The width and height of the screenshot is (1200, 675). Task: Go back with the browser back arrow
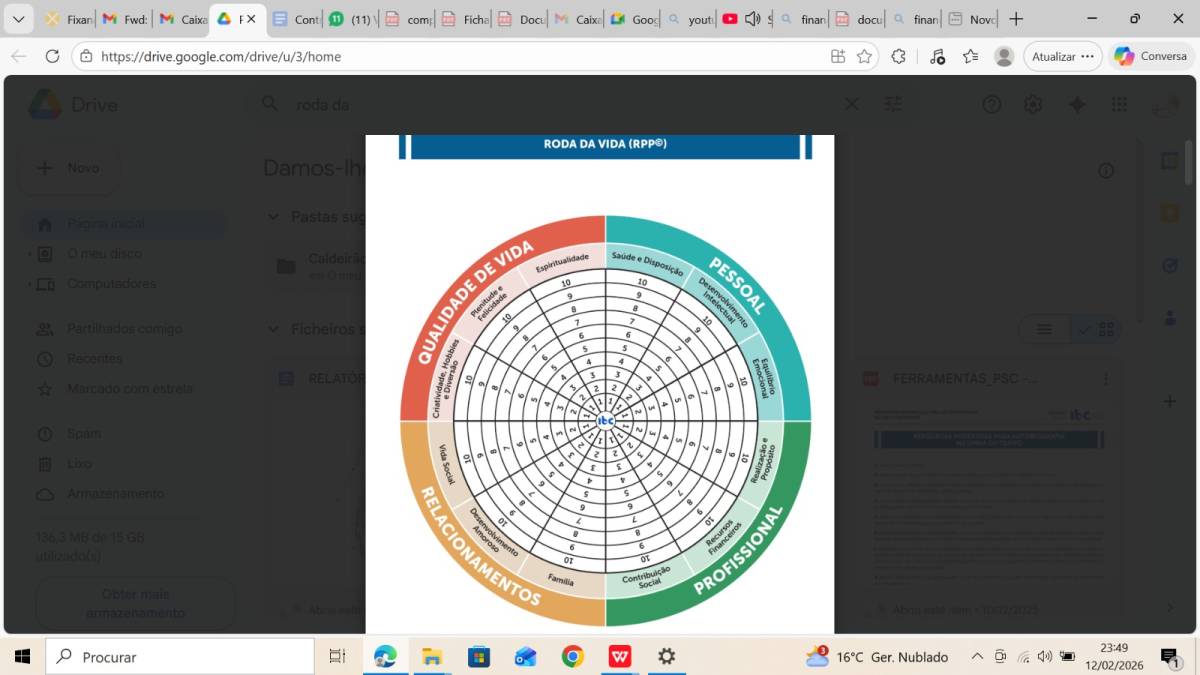click(18, 57)
